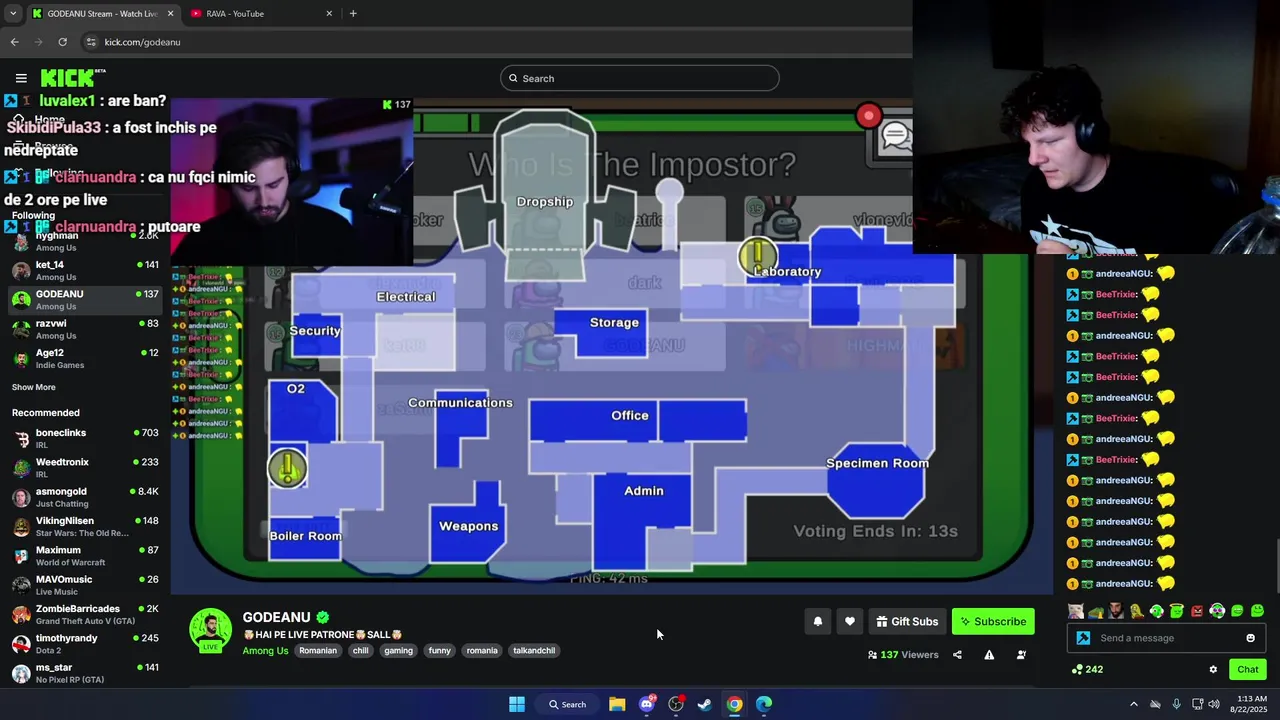The image size is (1280, 720).
Task: Focus the Kick search box
Action: pos(640,78)
